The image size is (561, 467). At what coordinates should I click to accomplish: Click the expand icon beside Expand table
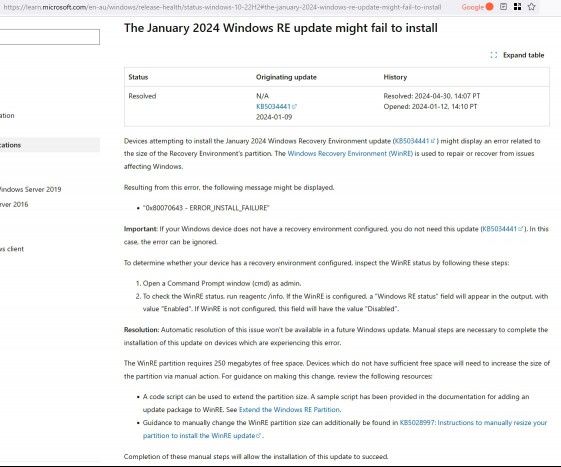tap(494, 55)
